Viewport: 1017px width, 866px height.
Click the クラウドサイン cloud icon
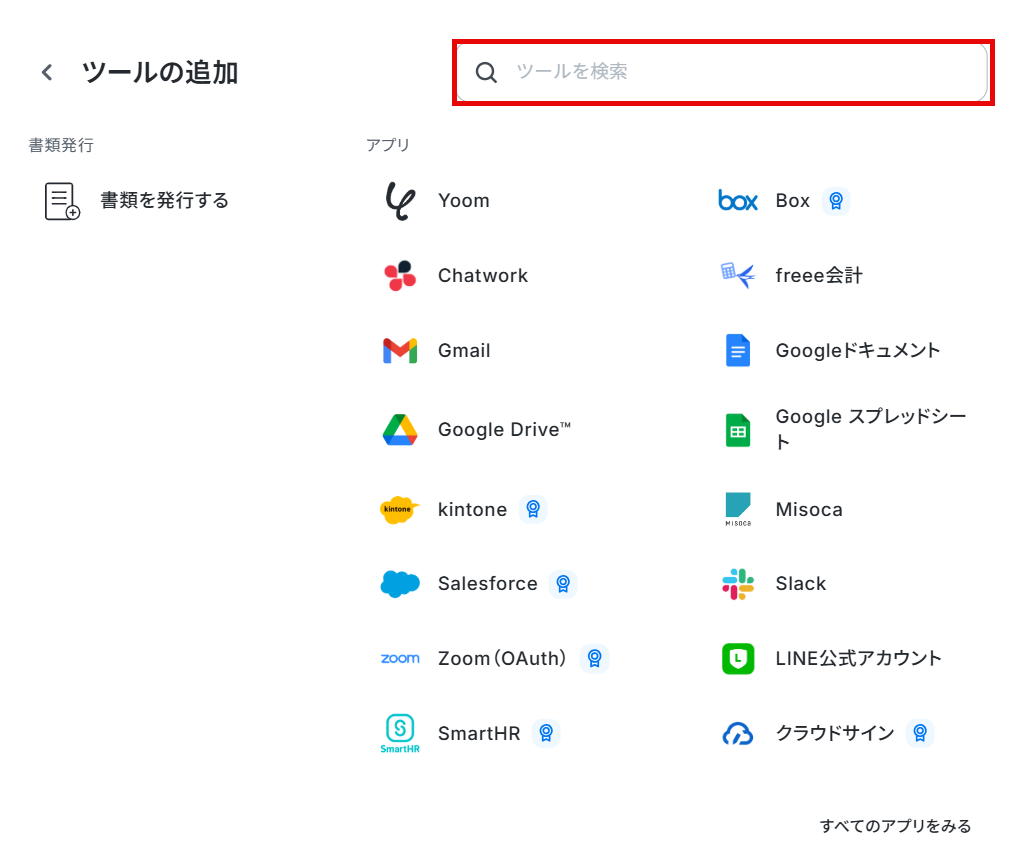coord(738,734)
